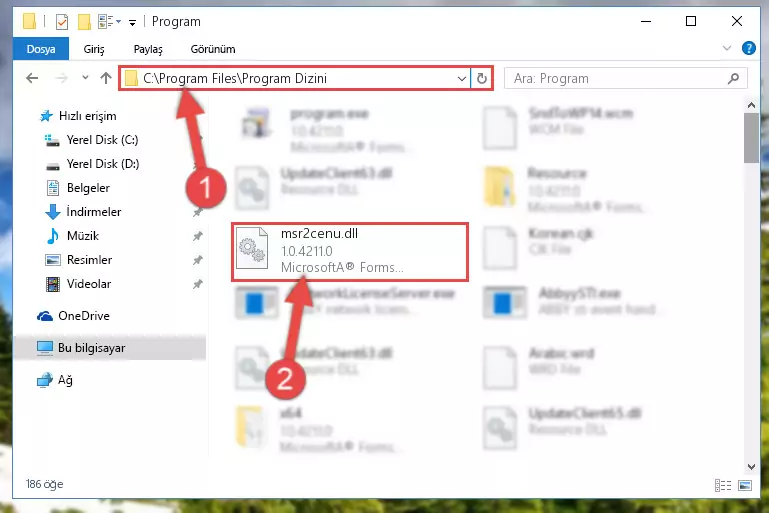This screenshot has width=769, height=513.
Task: Minimize the Program window
Action: pos(646,21)
